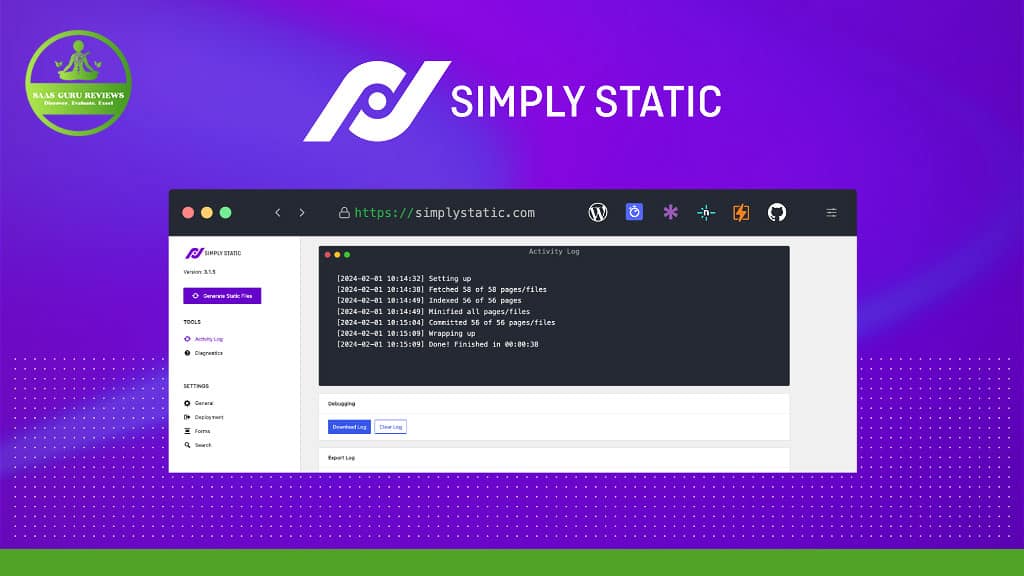
Task: Open Forms settings
Action: click(x=202, y=431)
